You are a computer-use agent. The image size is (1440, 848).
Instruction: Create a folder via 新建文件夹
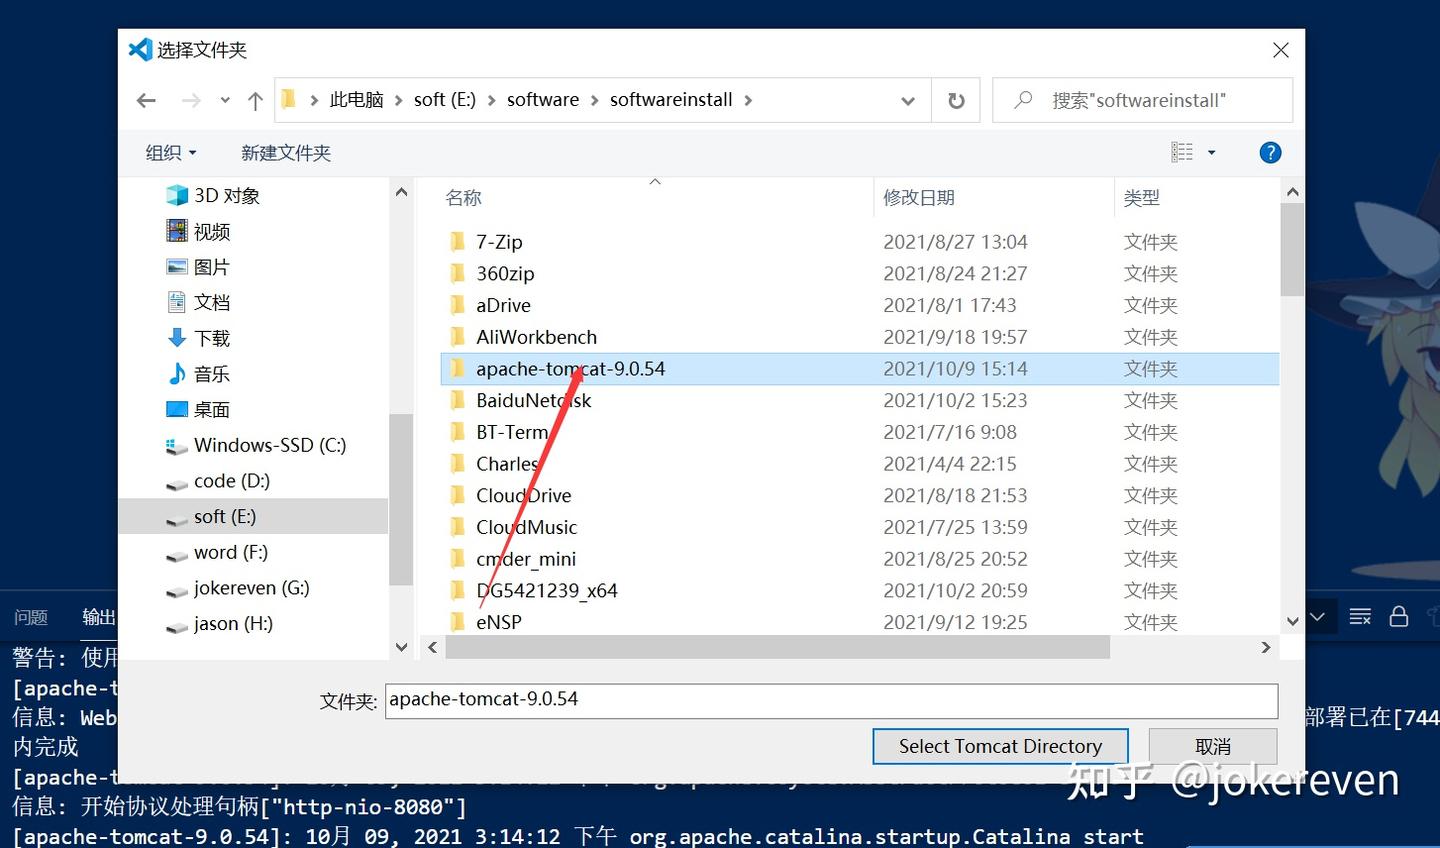point(285,152)
